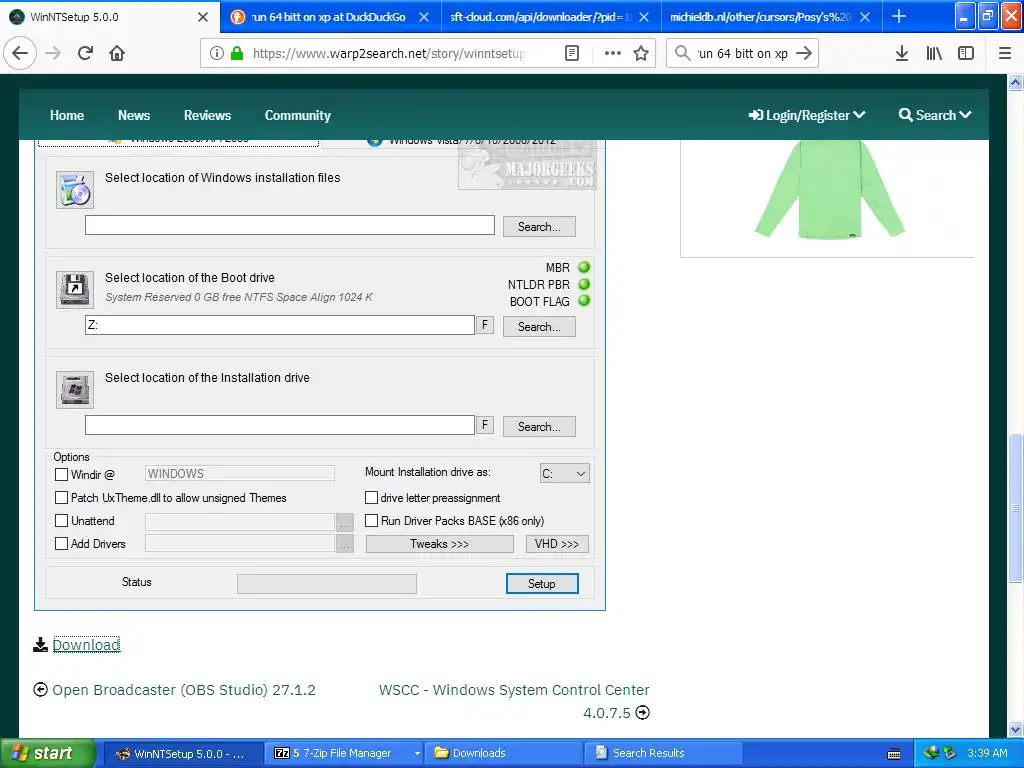Open the Open Broadcaster OBS Studio 27.1.2 link
The height and width of the screenshot is (768, 1024).
click(x=184, y=690)
